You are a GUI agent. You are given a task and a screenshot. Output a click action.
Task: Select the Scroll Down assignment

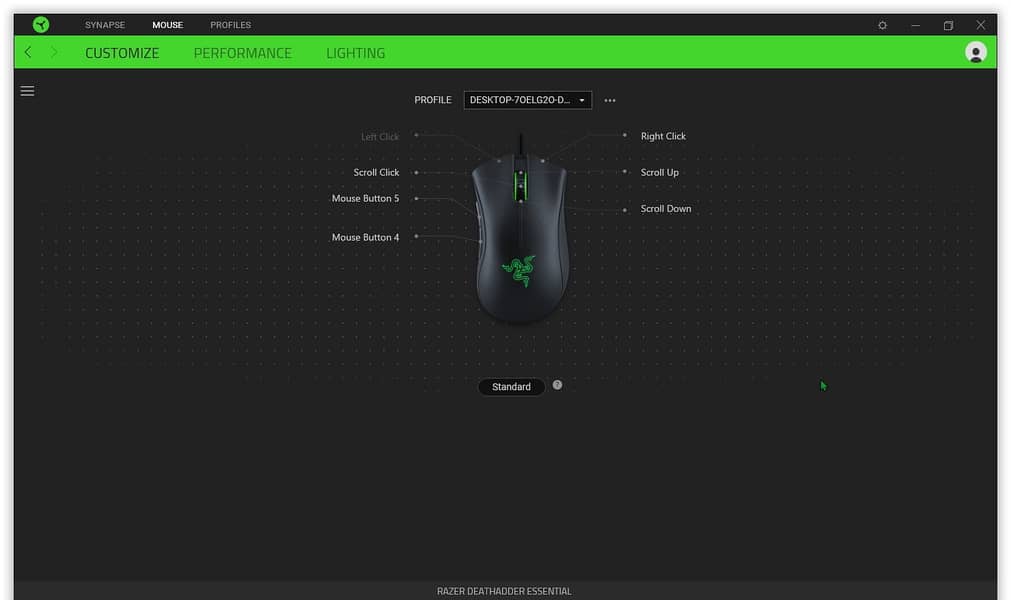[665, 209]
